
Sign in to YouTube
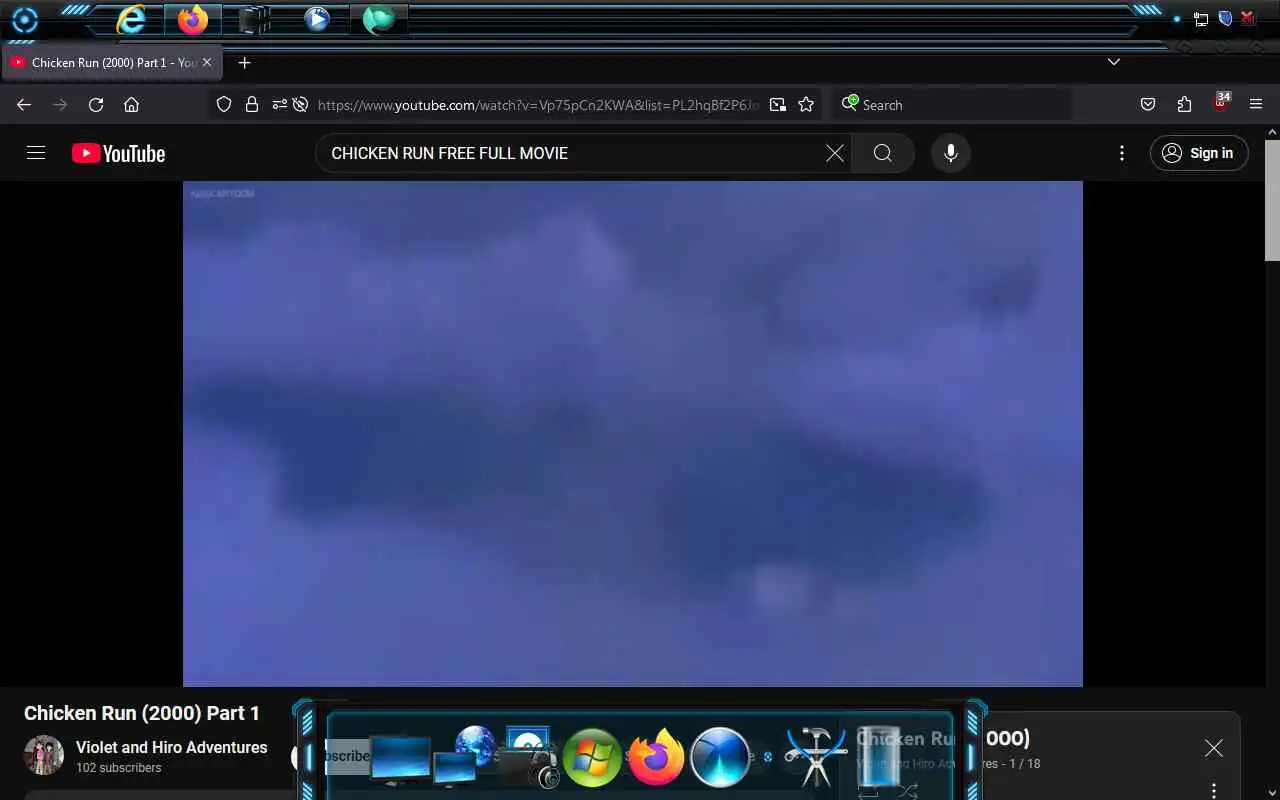tap(1199, 153)
